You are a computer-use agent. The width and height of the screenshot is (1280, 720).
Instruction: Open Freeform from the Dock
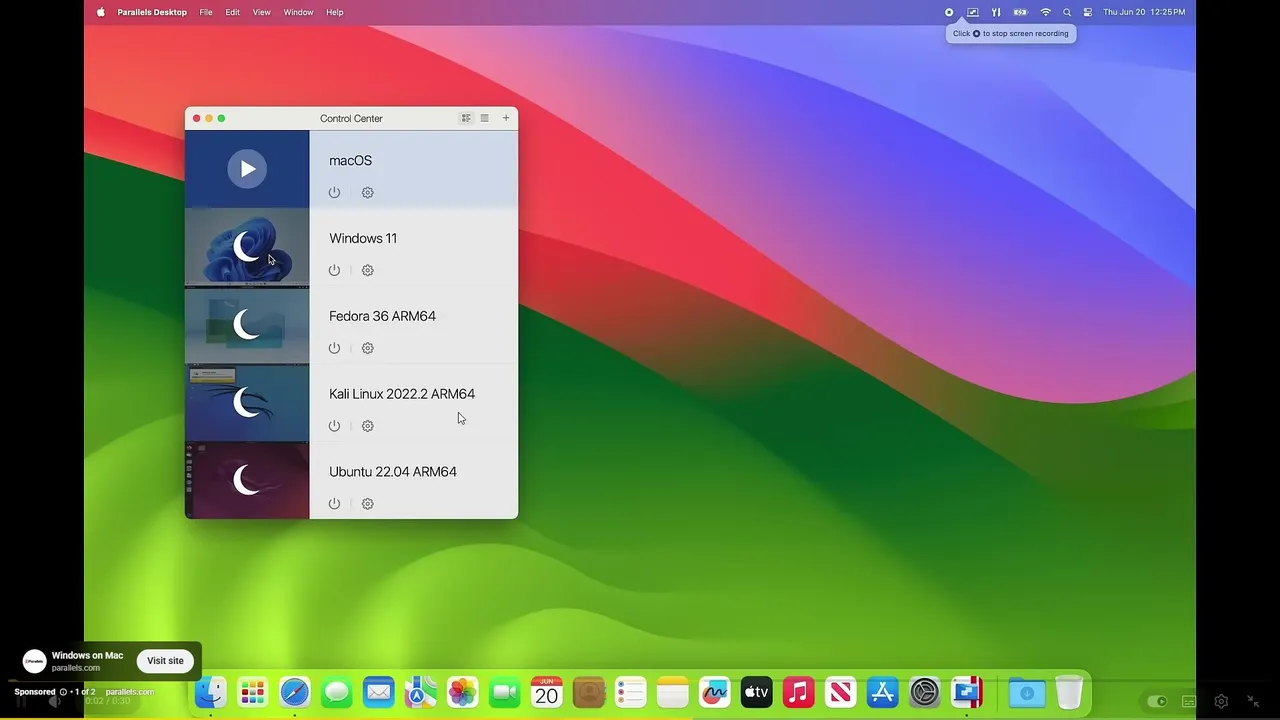click(x=715, y=692)
